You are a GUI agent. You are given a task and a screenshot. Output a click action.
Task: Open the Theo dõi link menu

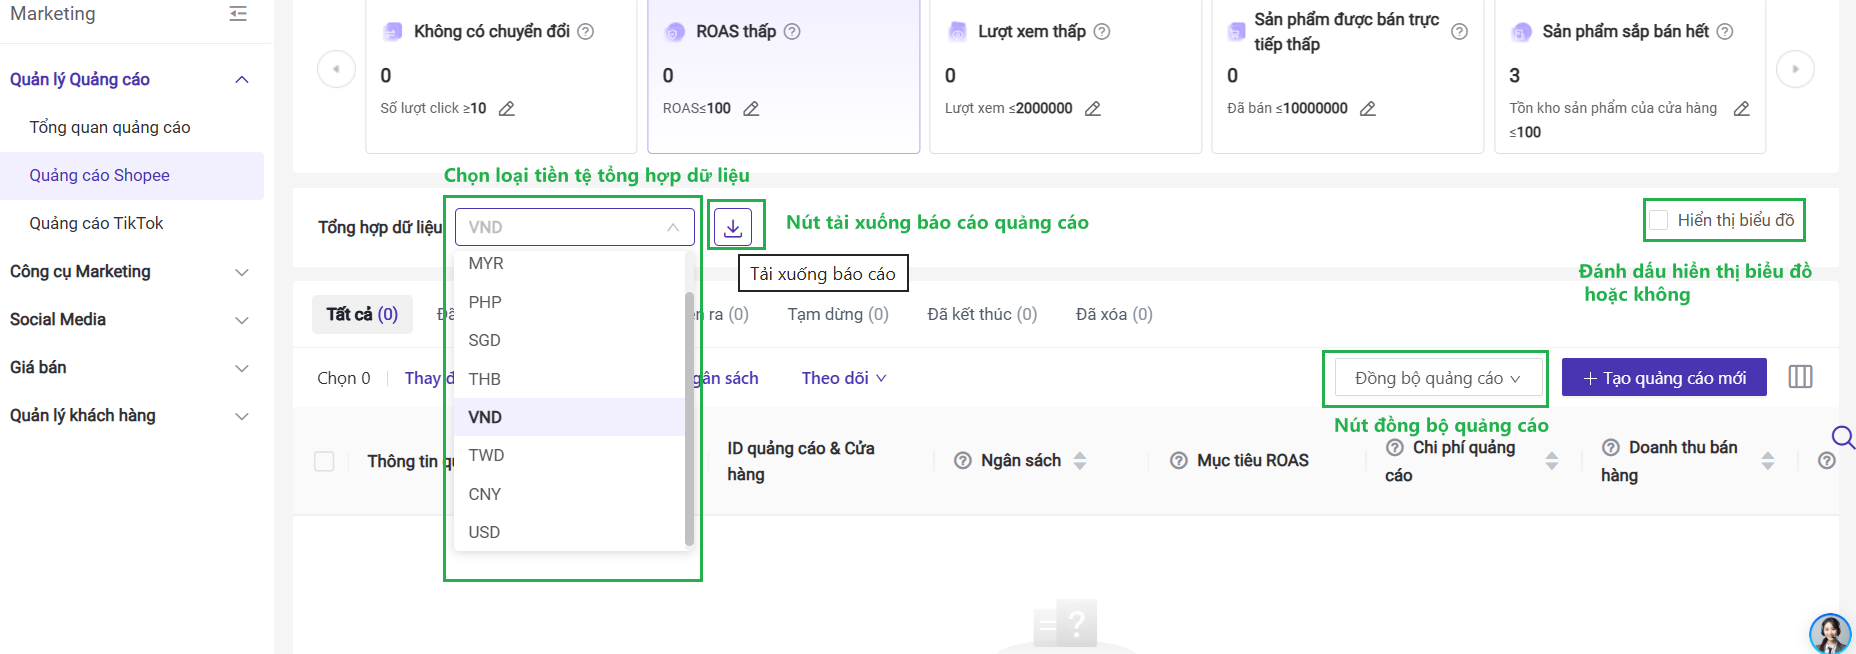click(x=843, y=378)
